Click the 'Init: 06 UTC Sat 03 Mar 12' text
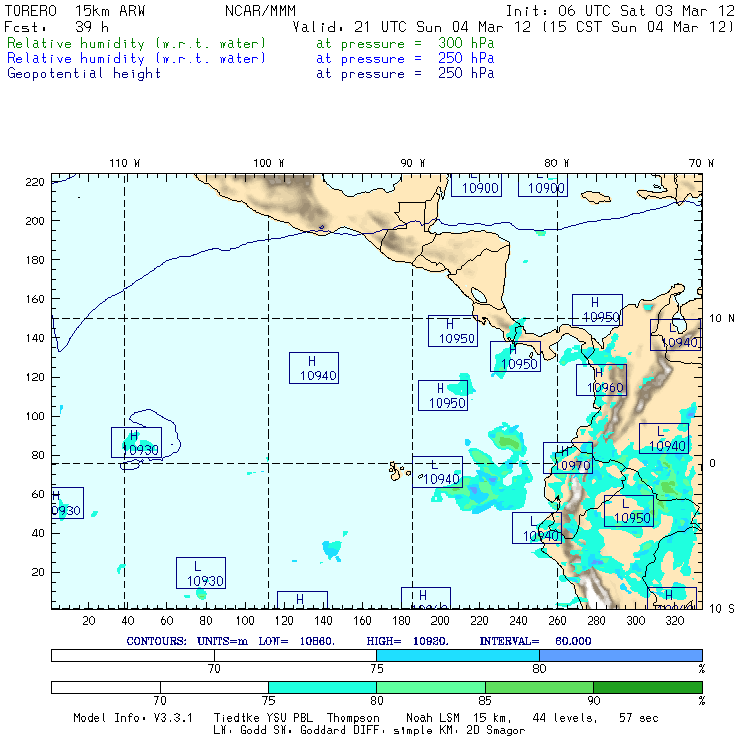Viewport: 740px width, 740px height. tap(620, 11)
